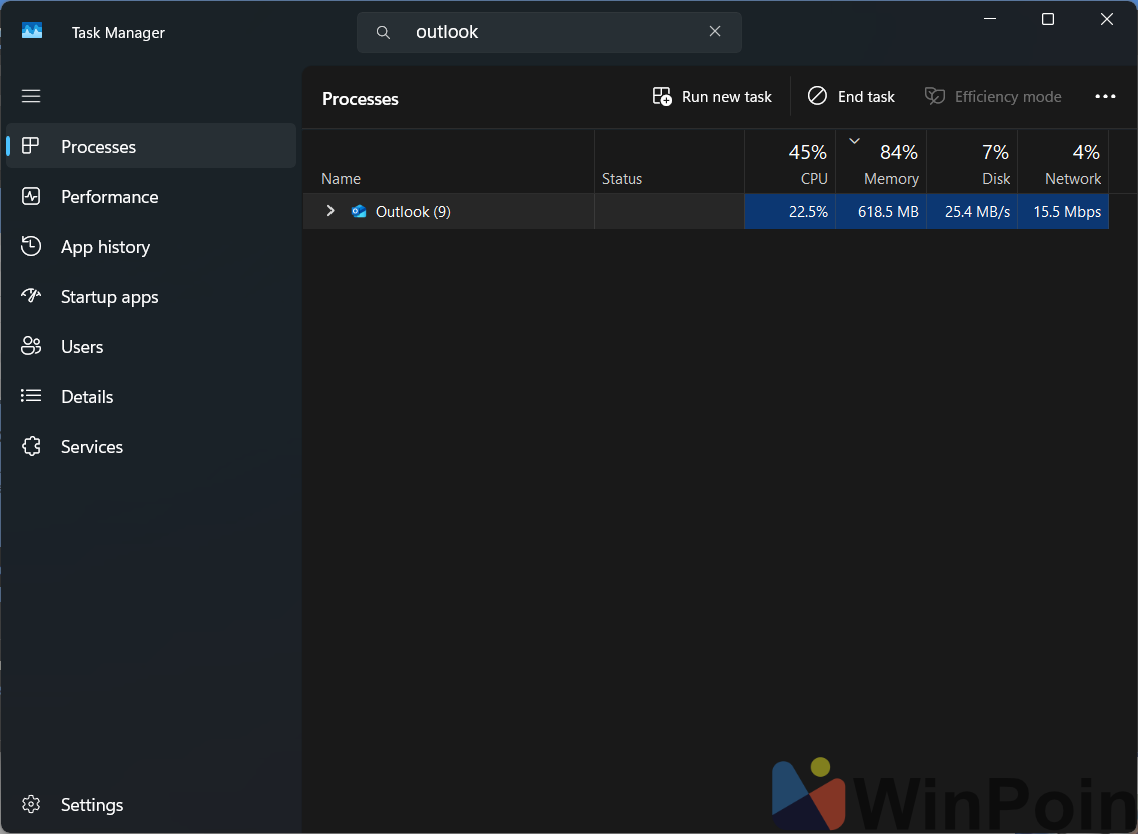
Task: Click the Run new task button
Action: 712,97
